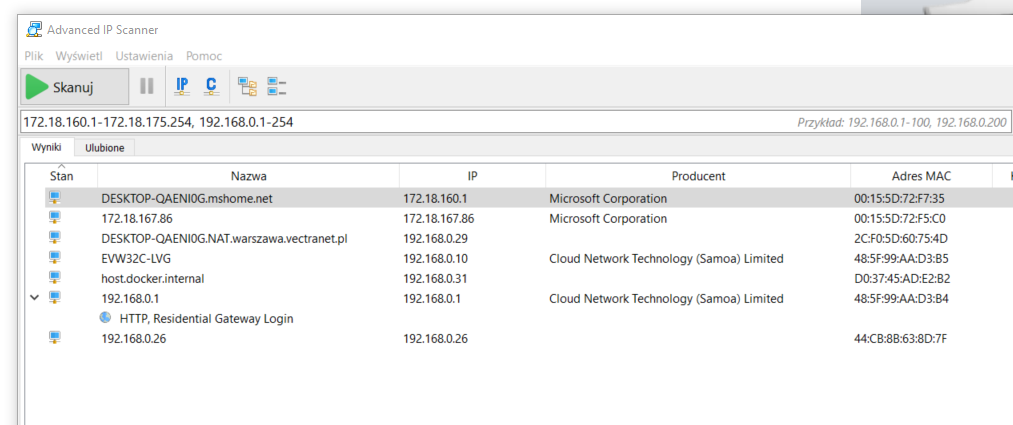Click the collapse all results icon
Screen dimensions: 1013x425
coord(277,87)
